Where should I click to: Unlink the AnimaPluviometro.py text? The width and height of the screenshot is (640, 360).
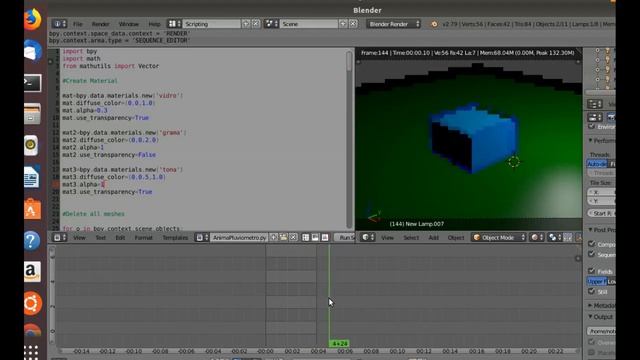coord(293,238)
